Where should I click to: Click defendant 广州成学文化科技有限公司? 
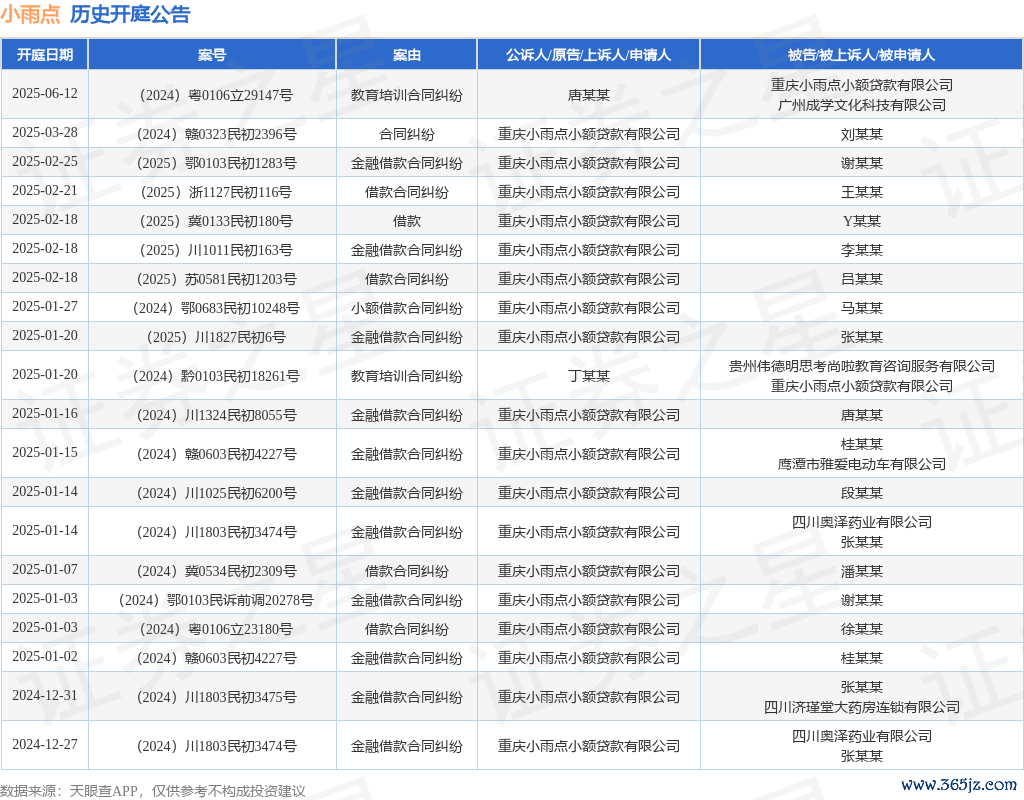click(x=861, y=105)
